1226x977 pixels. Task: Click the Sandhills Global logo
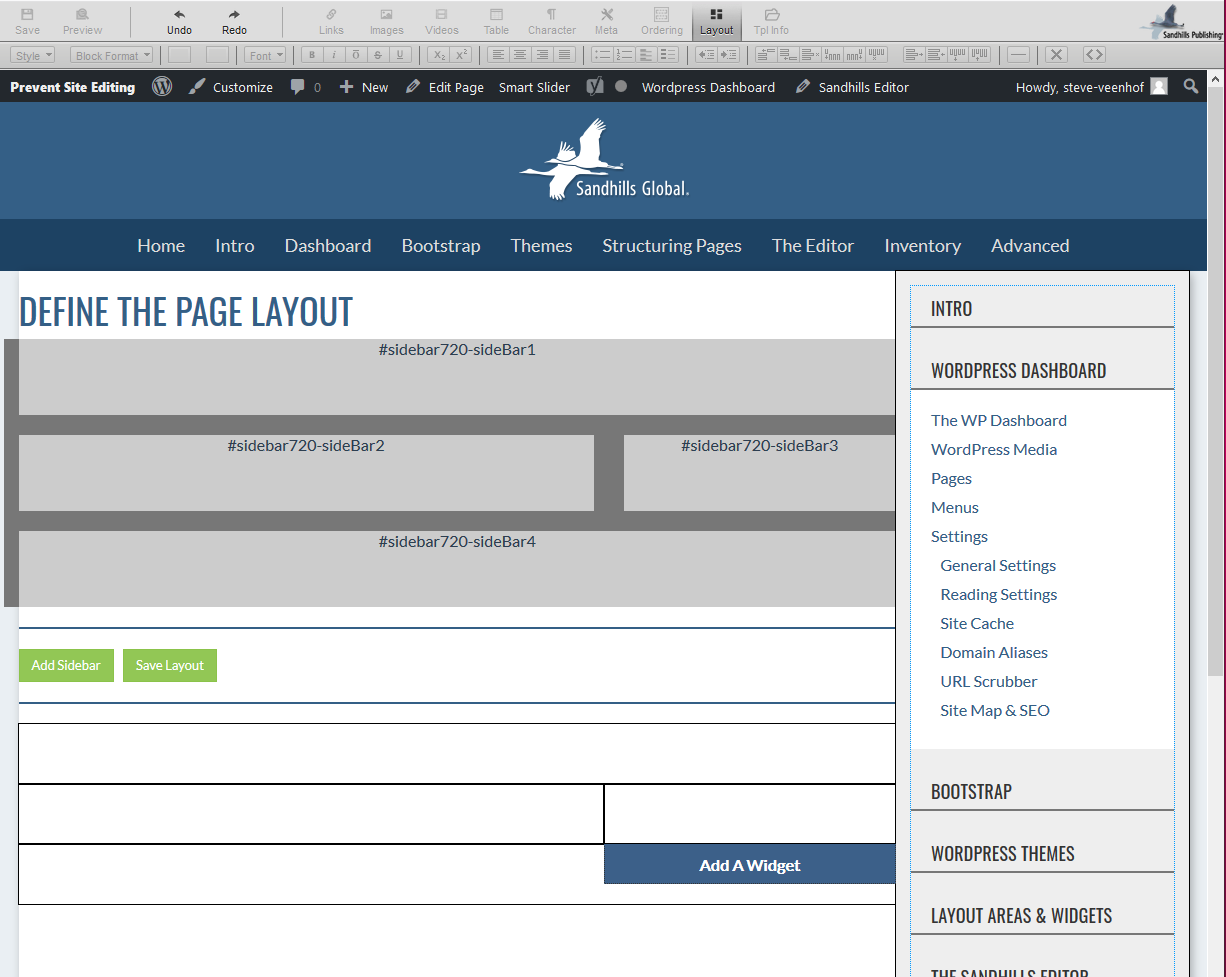(x=603, y=160)
